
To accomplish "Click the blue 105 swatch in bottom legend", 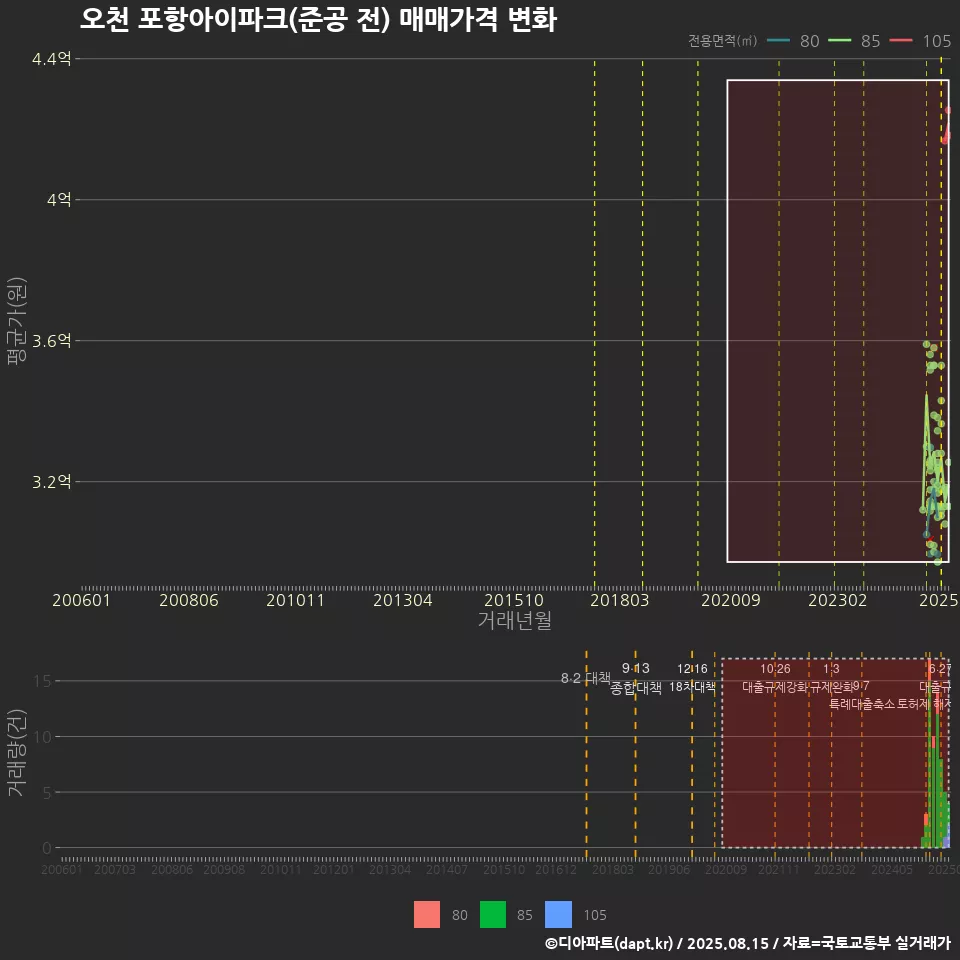I will coord(558,914).
